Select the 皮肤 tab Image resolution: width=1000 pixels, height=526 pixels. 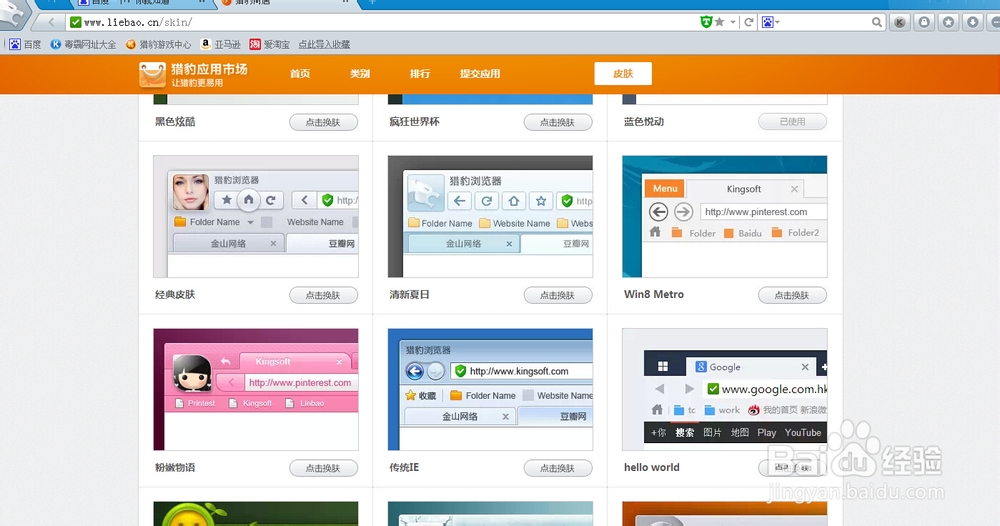pos(623,73)
